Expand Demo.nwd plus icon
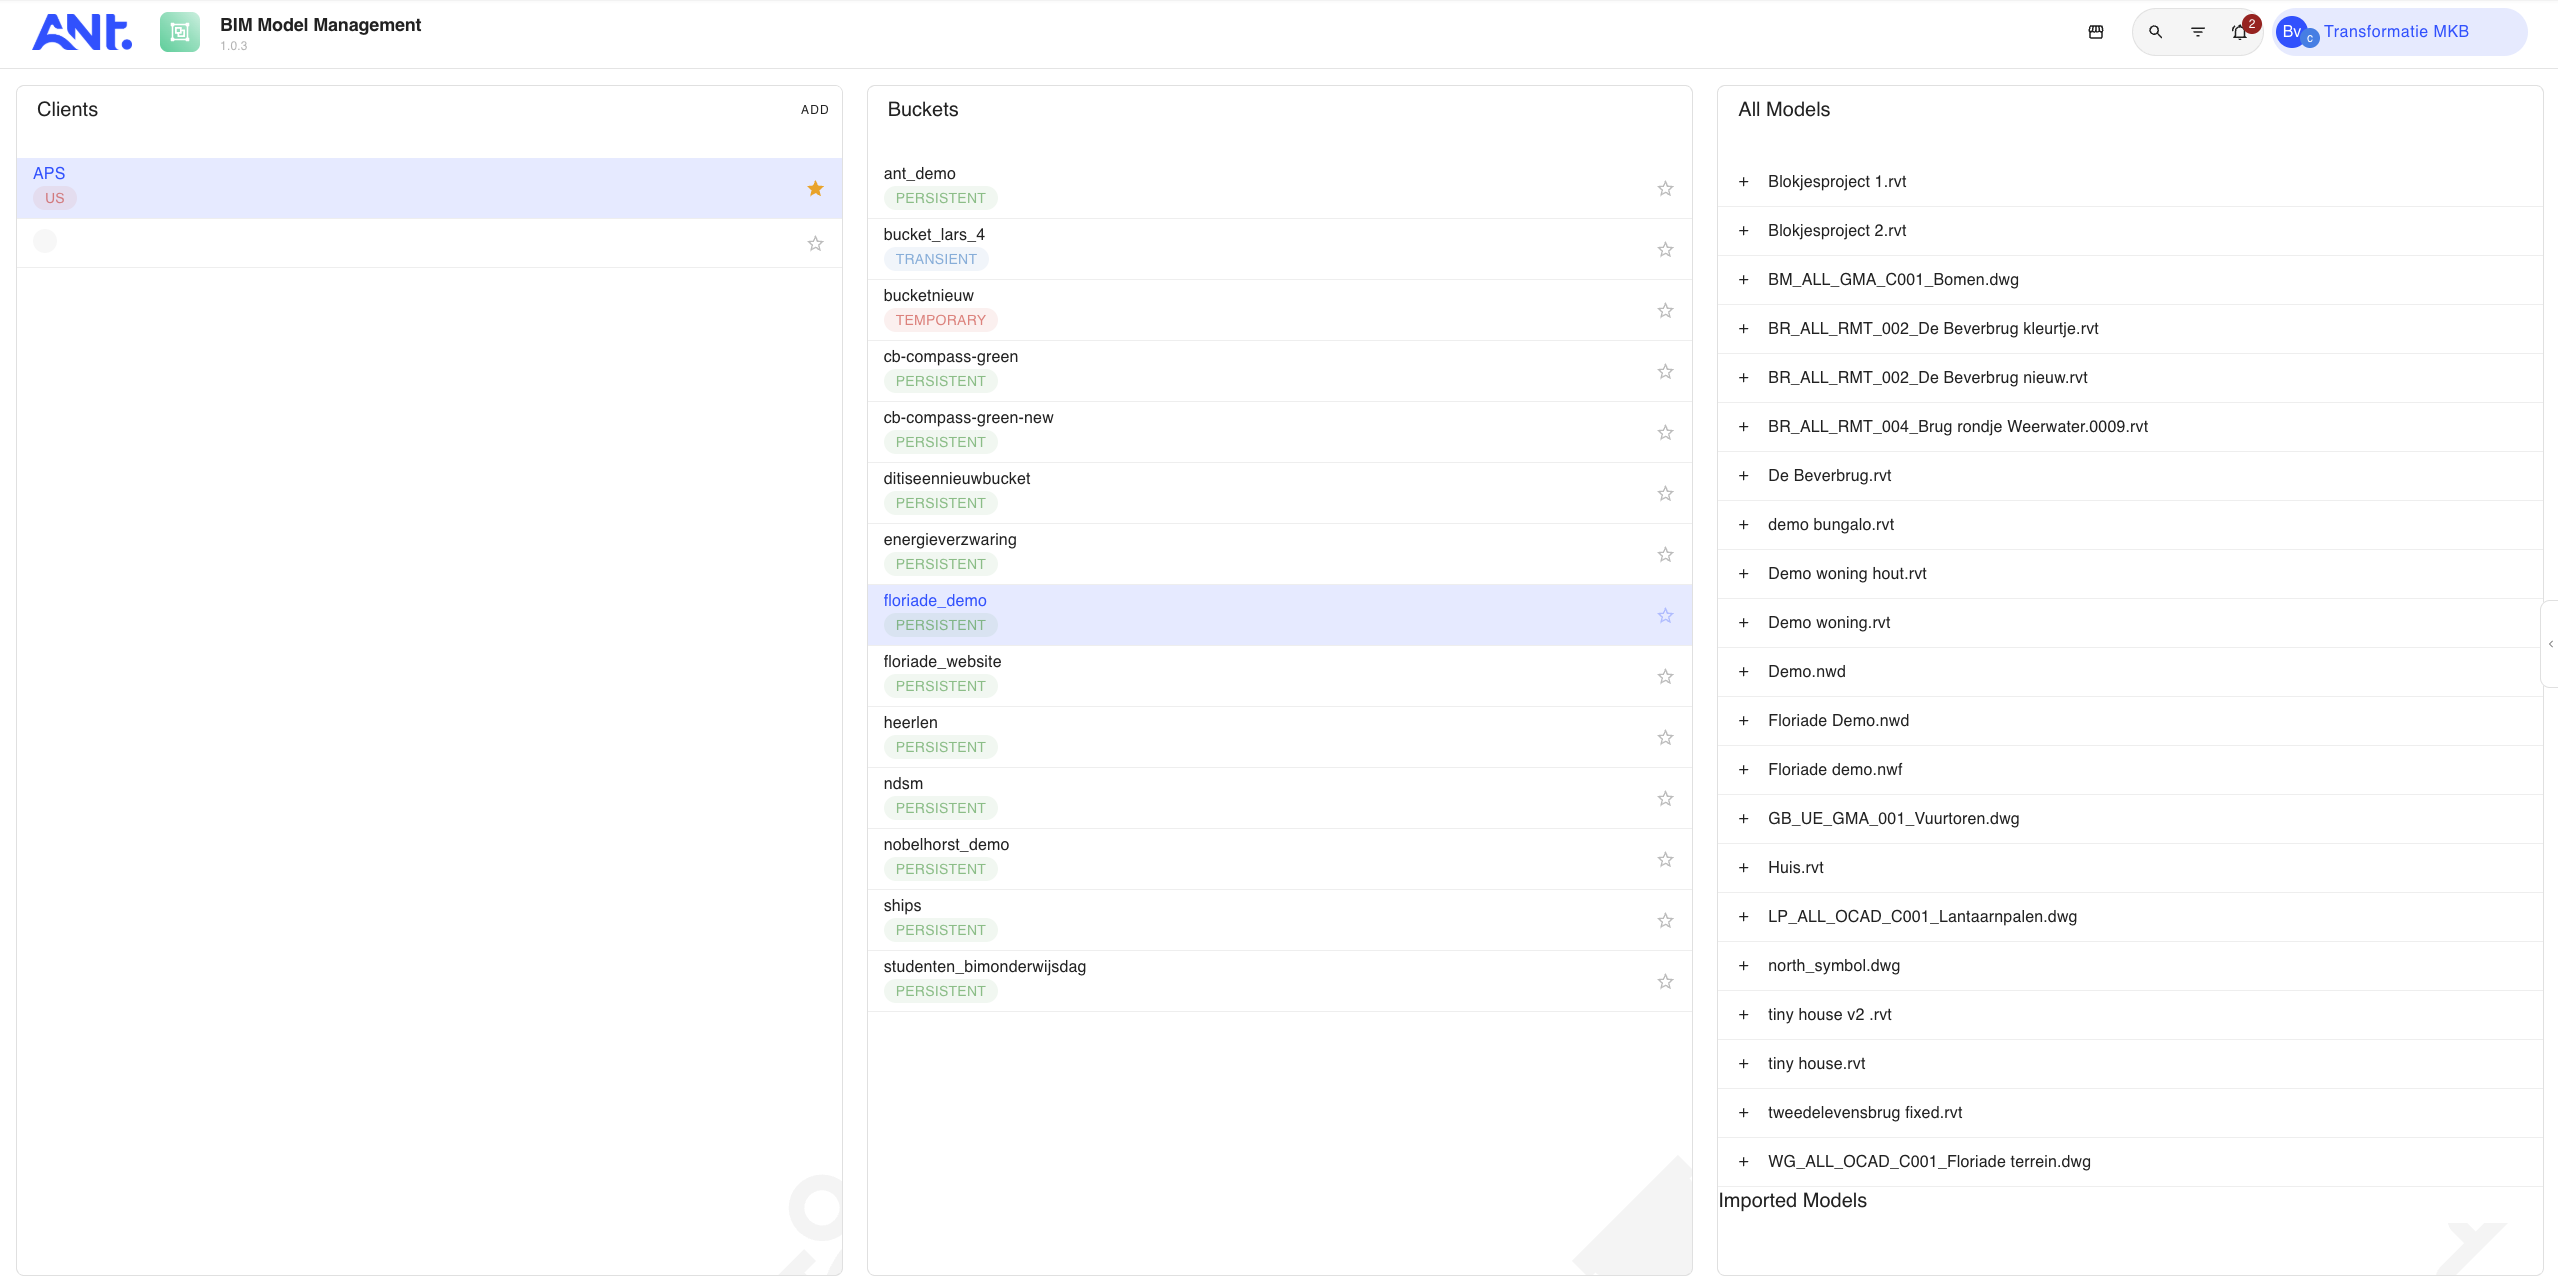 pos(1744,671)
